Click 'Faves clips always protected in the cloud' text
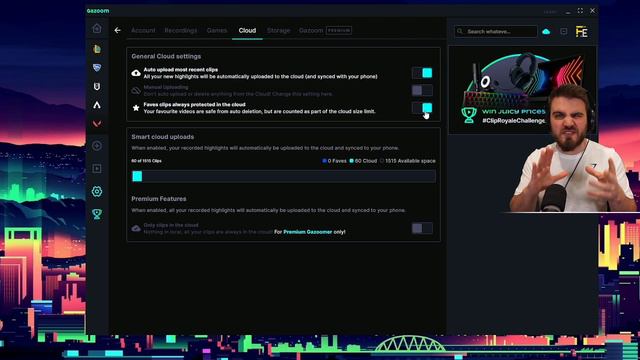The width and height of the screenshot is (640, 360). click(194, 104)
